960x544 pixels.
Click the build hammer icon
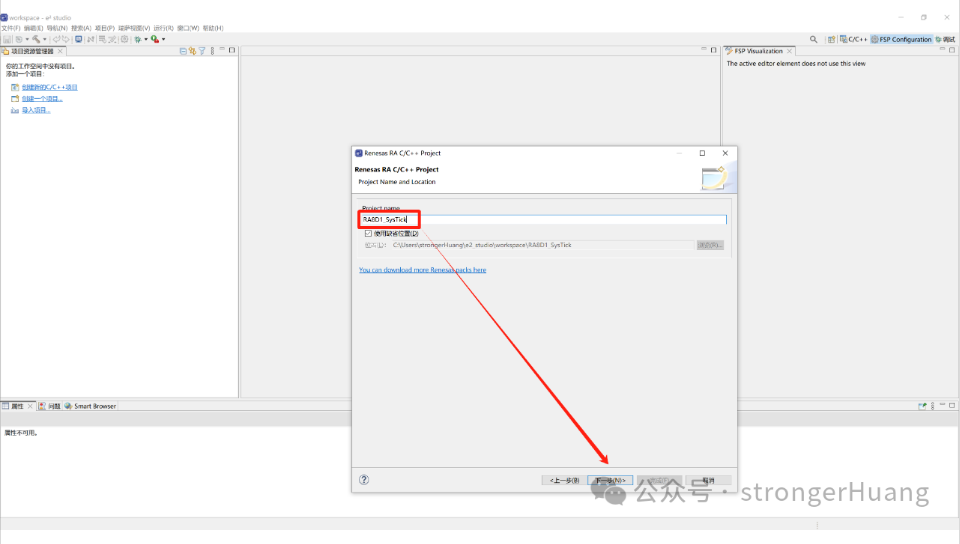coord(36,39)
